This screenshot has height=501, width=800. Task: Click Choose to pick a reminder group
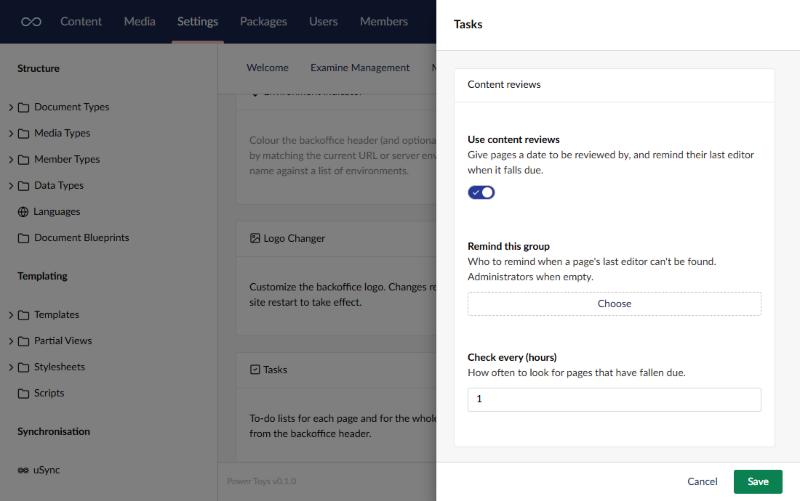click(x=614, y=304)
